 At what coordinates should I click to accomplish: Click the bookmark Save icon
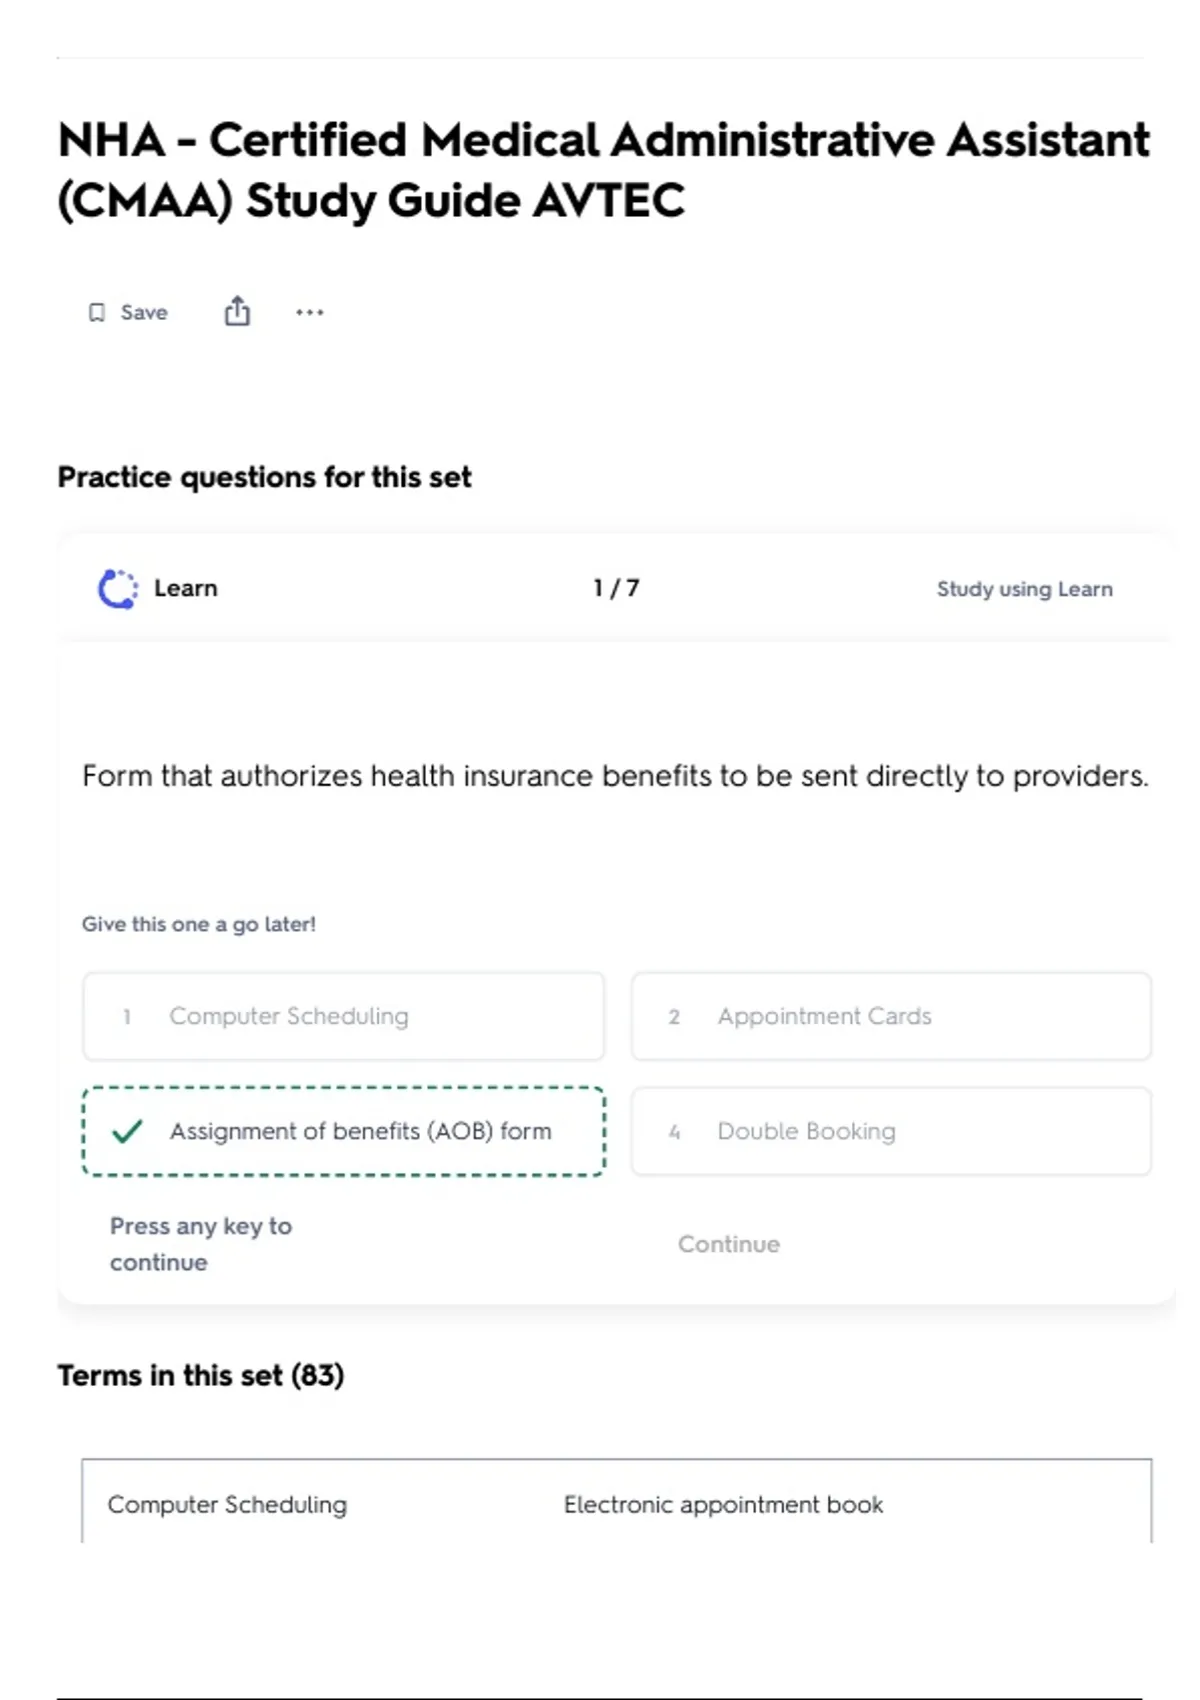tap(97, 313)
